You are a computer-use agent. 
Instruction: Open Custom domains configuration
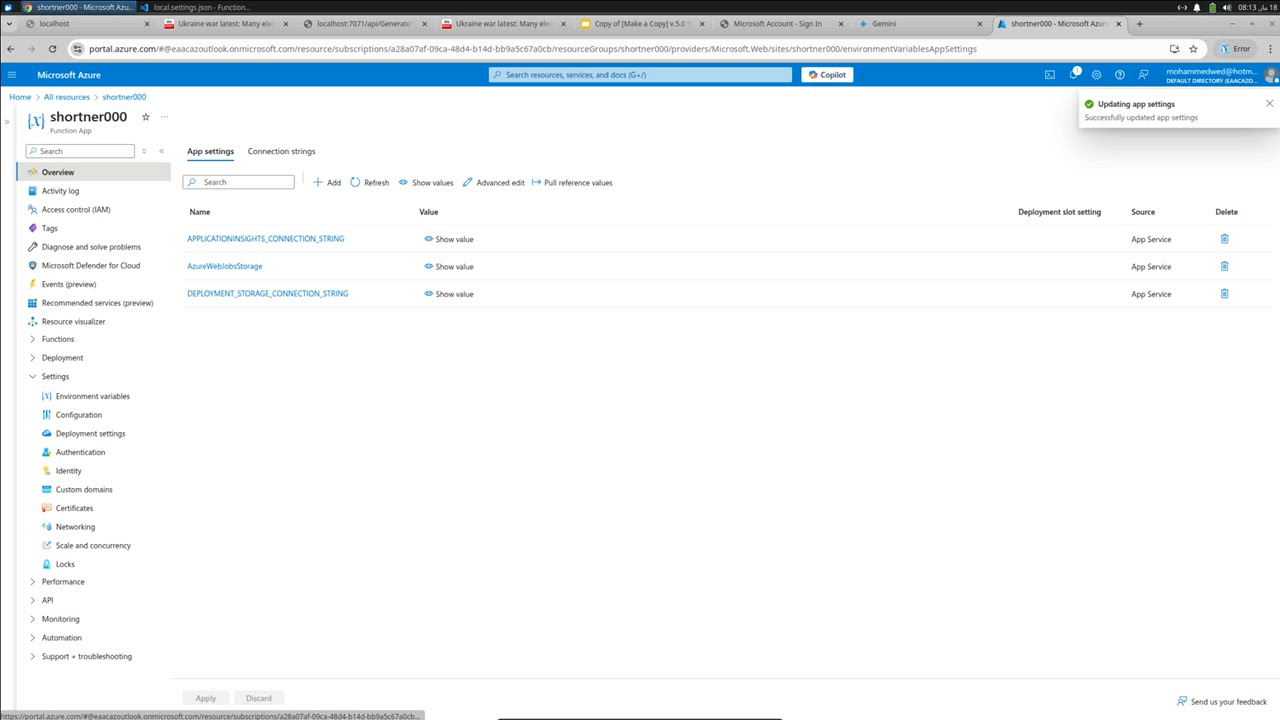[84, 489]
